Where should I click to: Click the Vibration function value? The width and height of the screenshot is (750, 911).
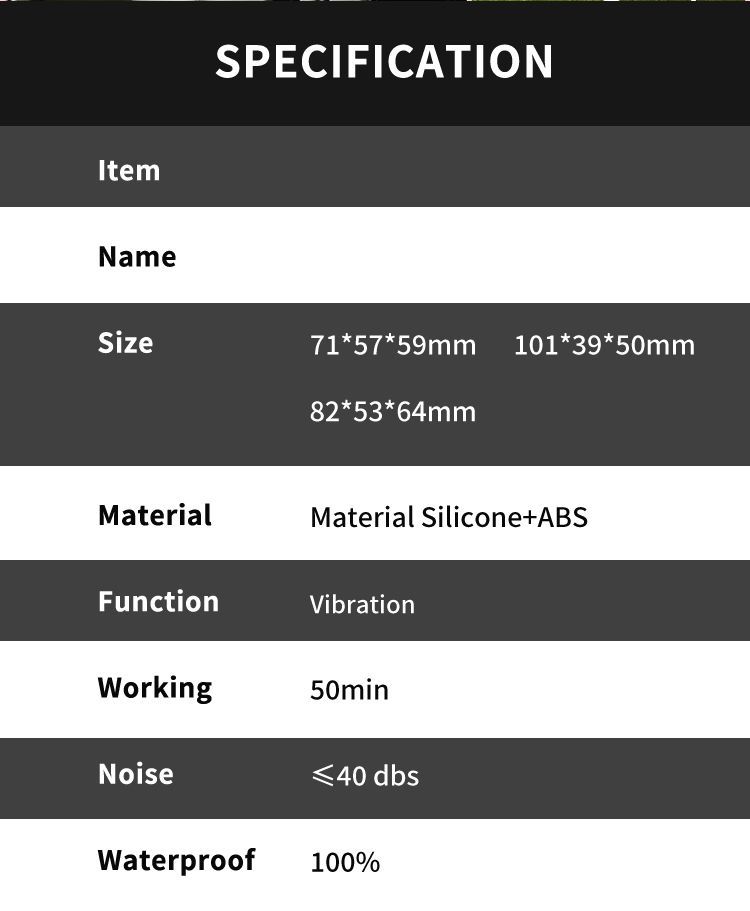click(x=362, y=604)
